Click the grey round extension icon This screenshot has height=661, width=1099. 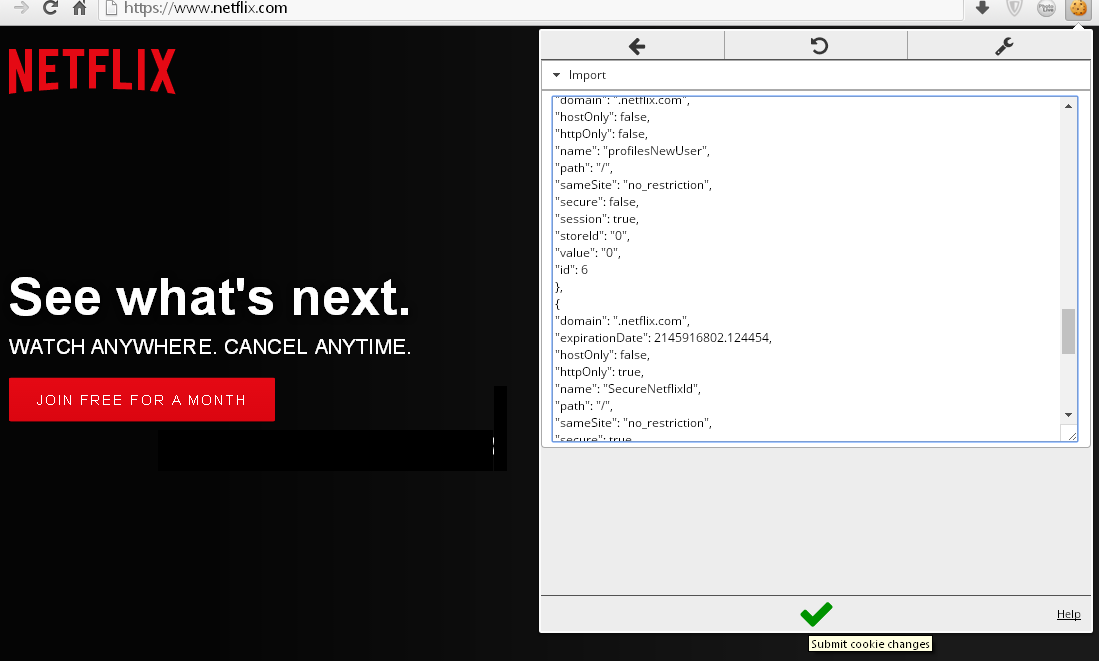(x=1046, y=8)
